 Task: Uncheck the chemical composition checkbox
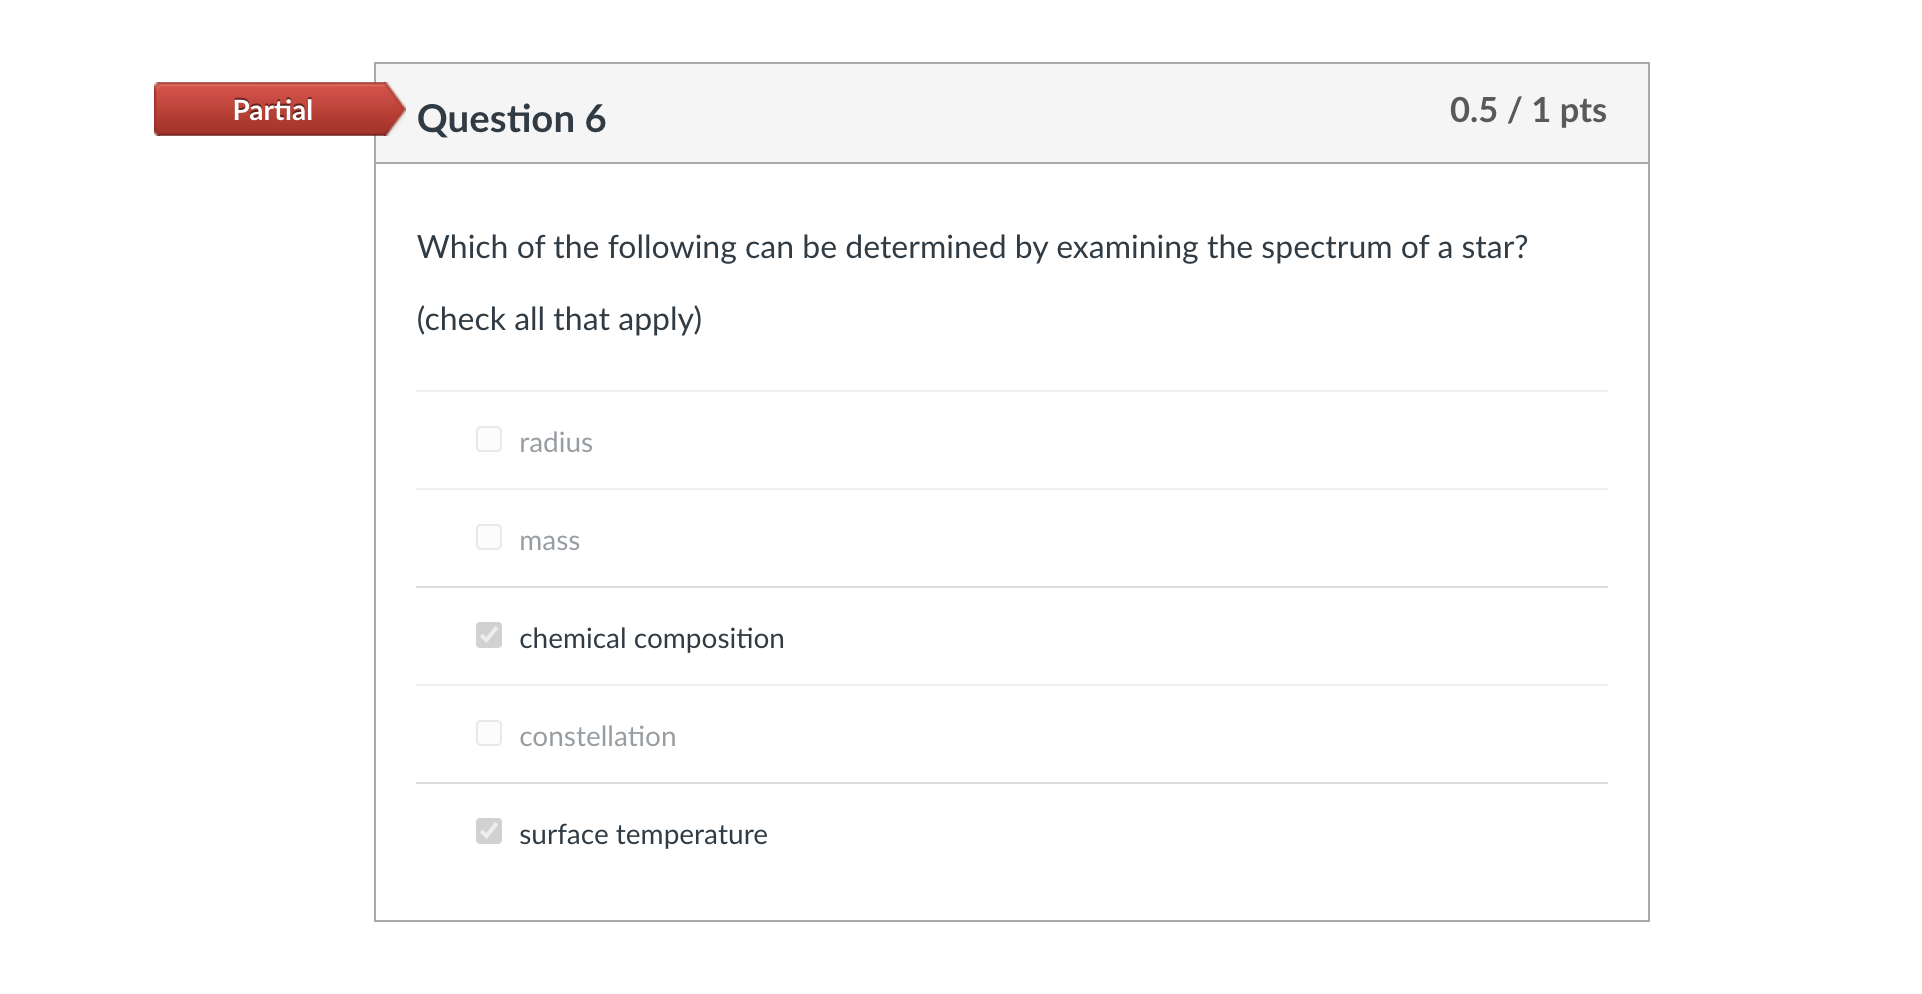[x=489, y=635]
